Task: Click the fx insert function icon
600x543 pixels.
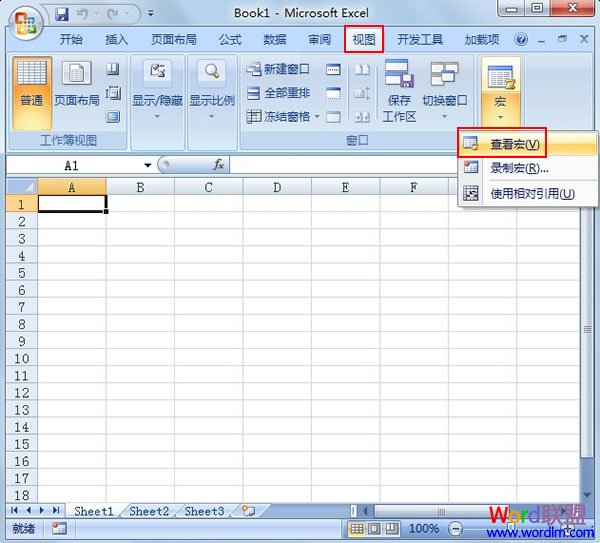Action: [x=218, y=165]
